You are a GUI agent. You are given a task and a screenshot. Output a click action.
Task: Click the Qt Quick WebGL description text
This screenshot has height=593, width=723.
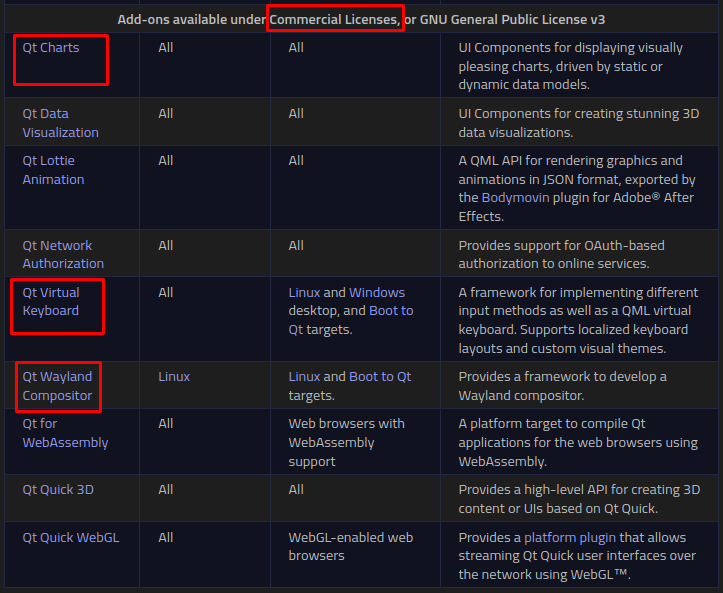tap(577, 556)
